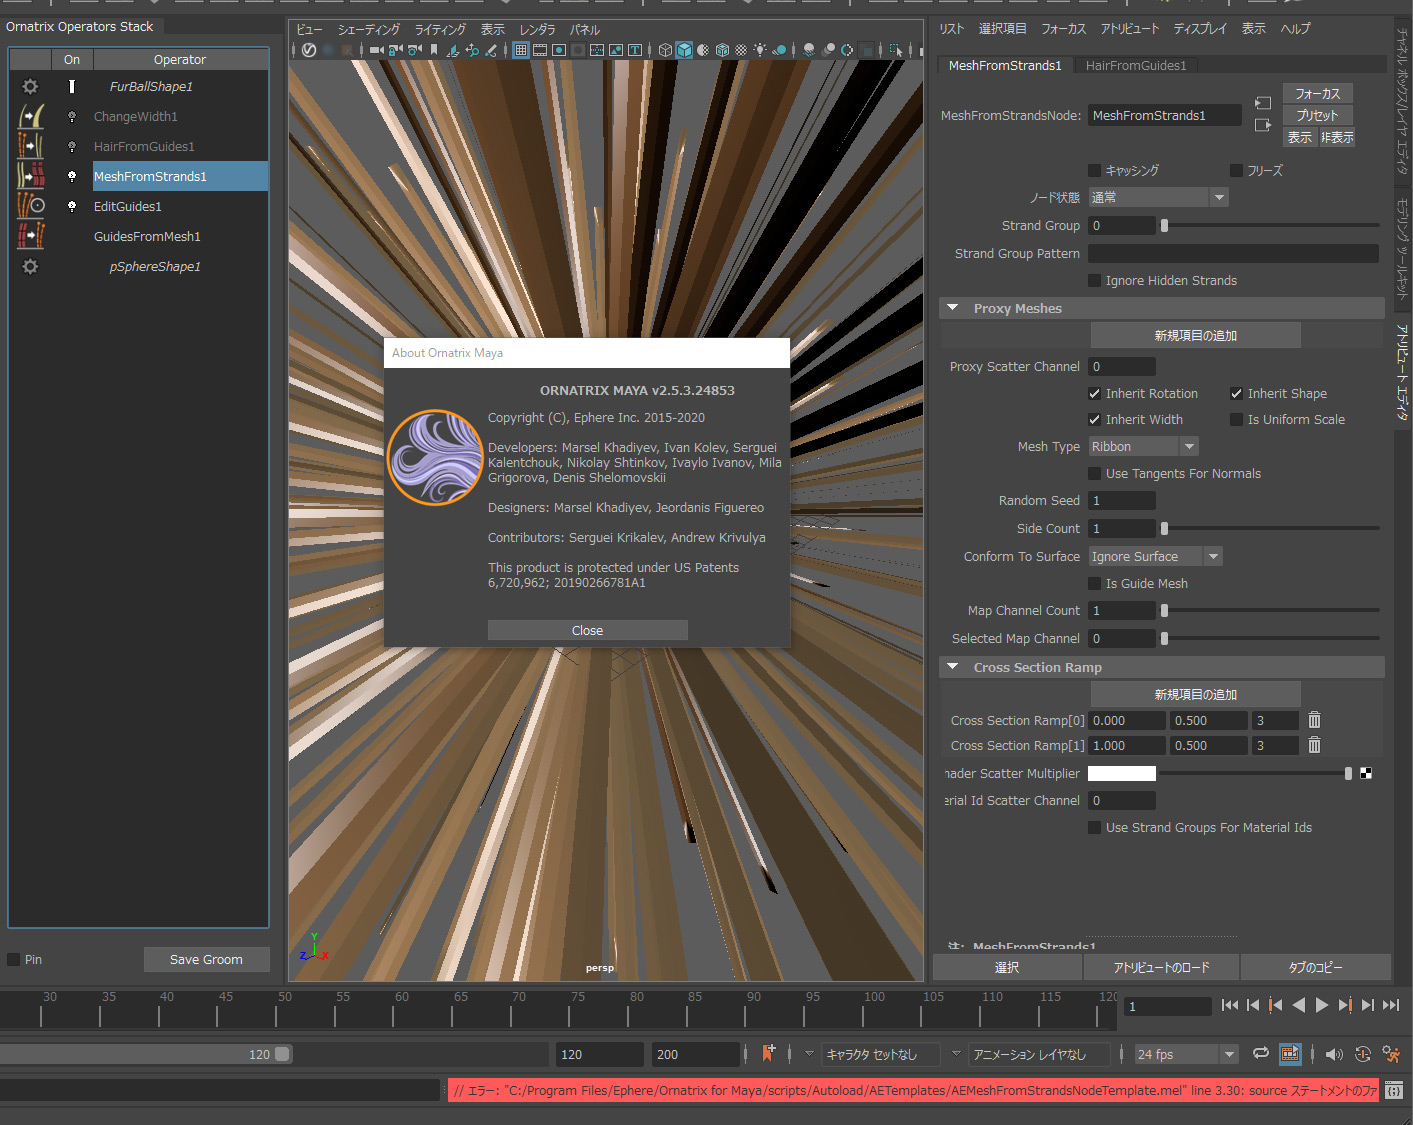Enable the フリーズ checkbox

click(1237, 171)
